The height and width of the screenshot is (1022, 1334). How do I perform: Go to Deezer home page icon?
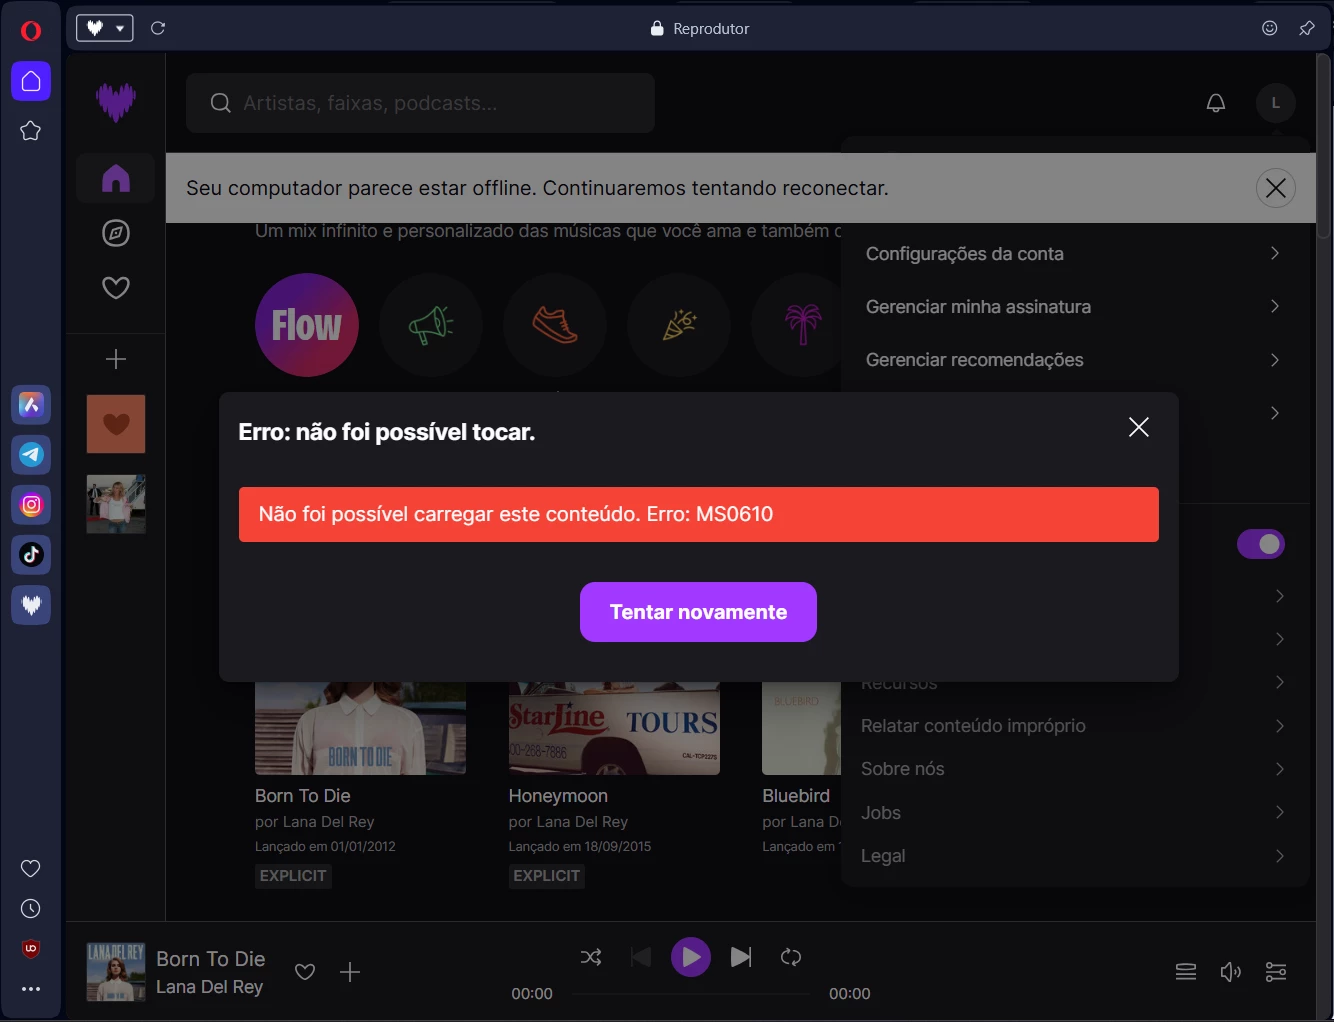pos(116,179)
